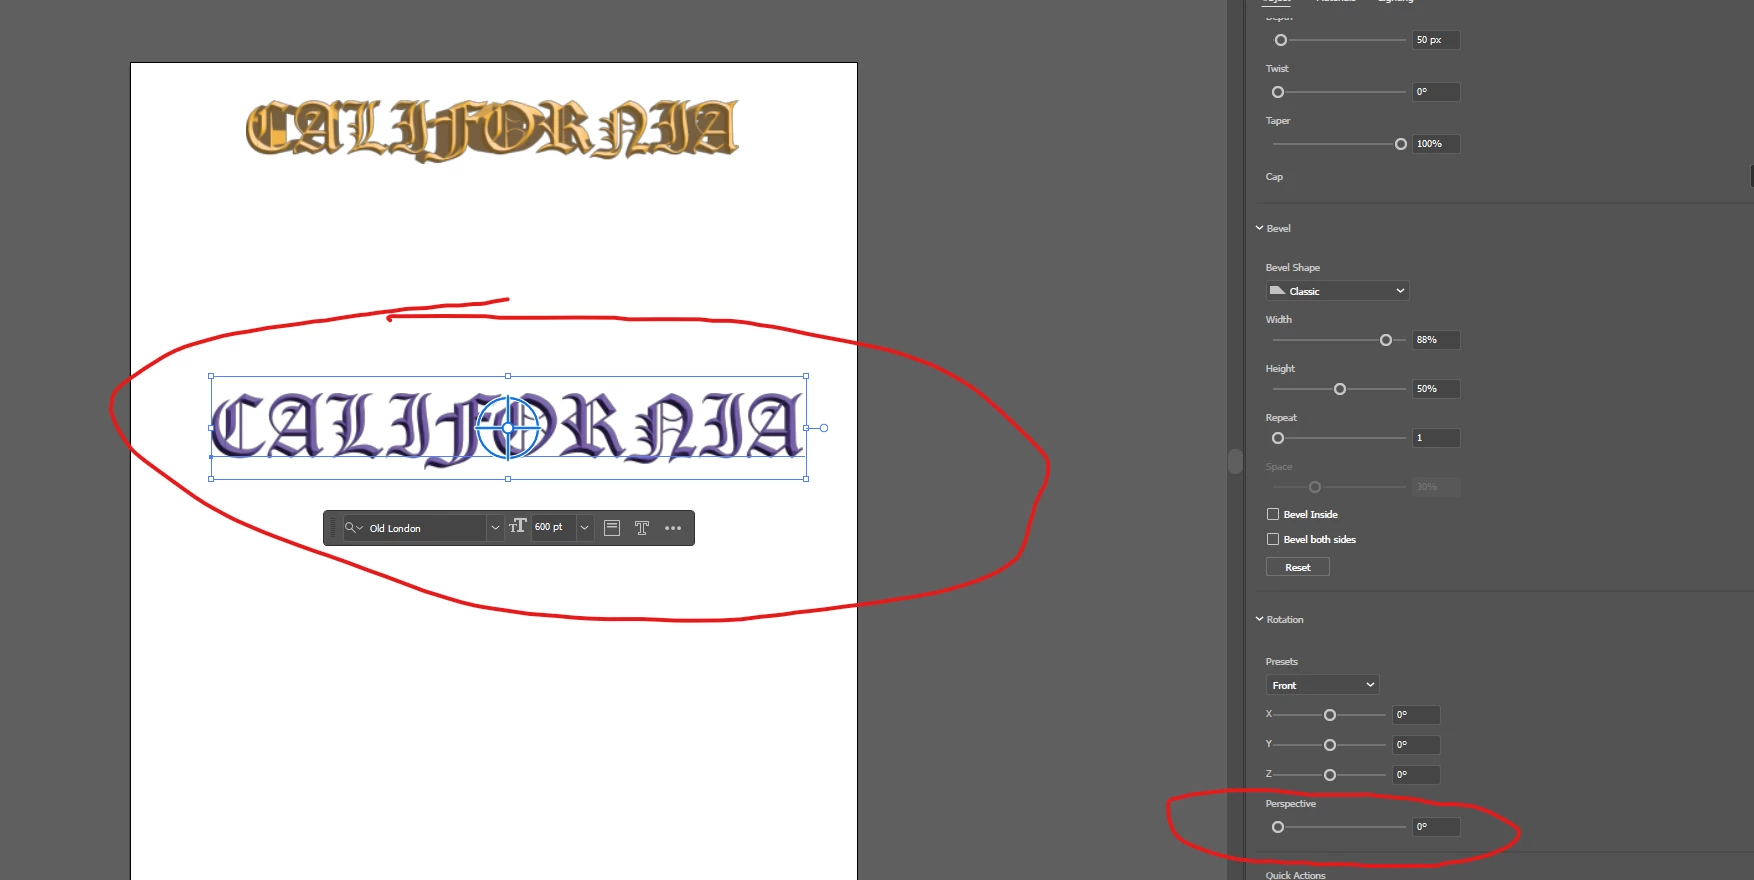Click the Quick Actions heading
Viewport: 1754px width, 880px height.
point(1295,875)
